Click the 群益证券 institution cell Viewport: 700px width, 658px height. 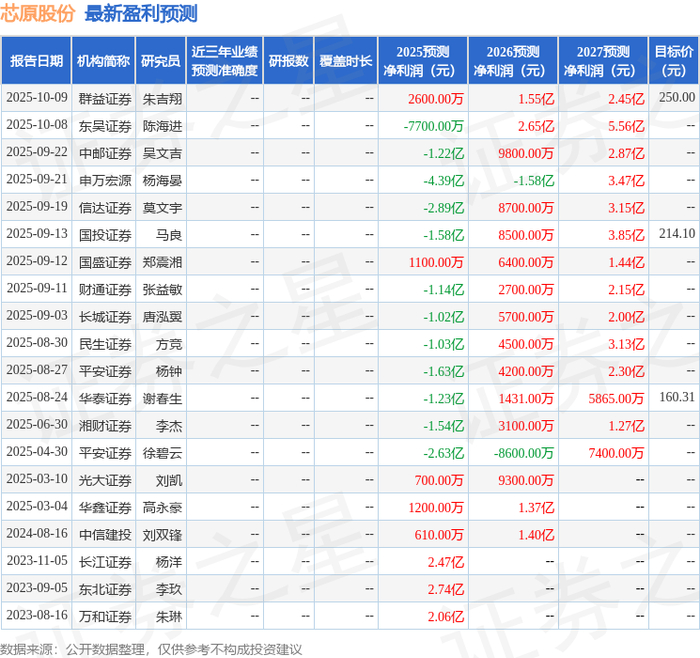click(x=105, y=99)
